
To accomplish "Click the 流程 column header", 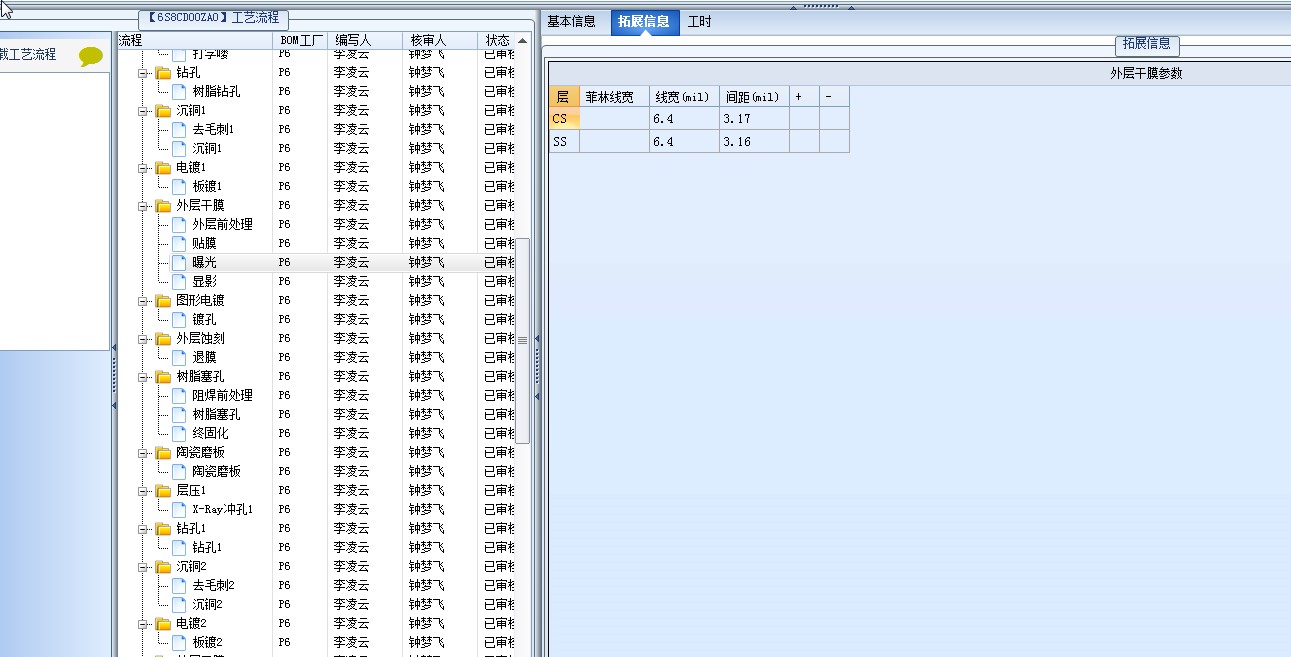I will (x=195, y=40).
